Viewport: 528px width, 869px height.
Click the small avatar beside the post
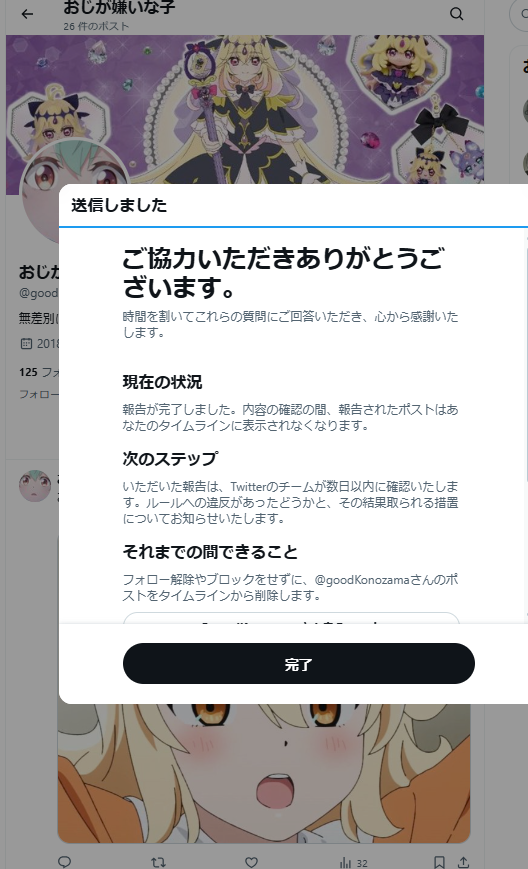coord(35,486)
